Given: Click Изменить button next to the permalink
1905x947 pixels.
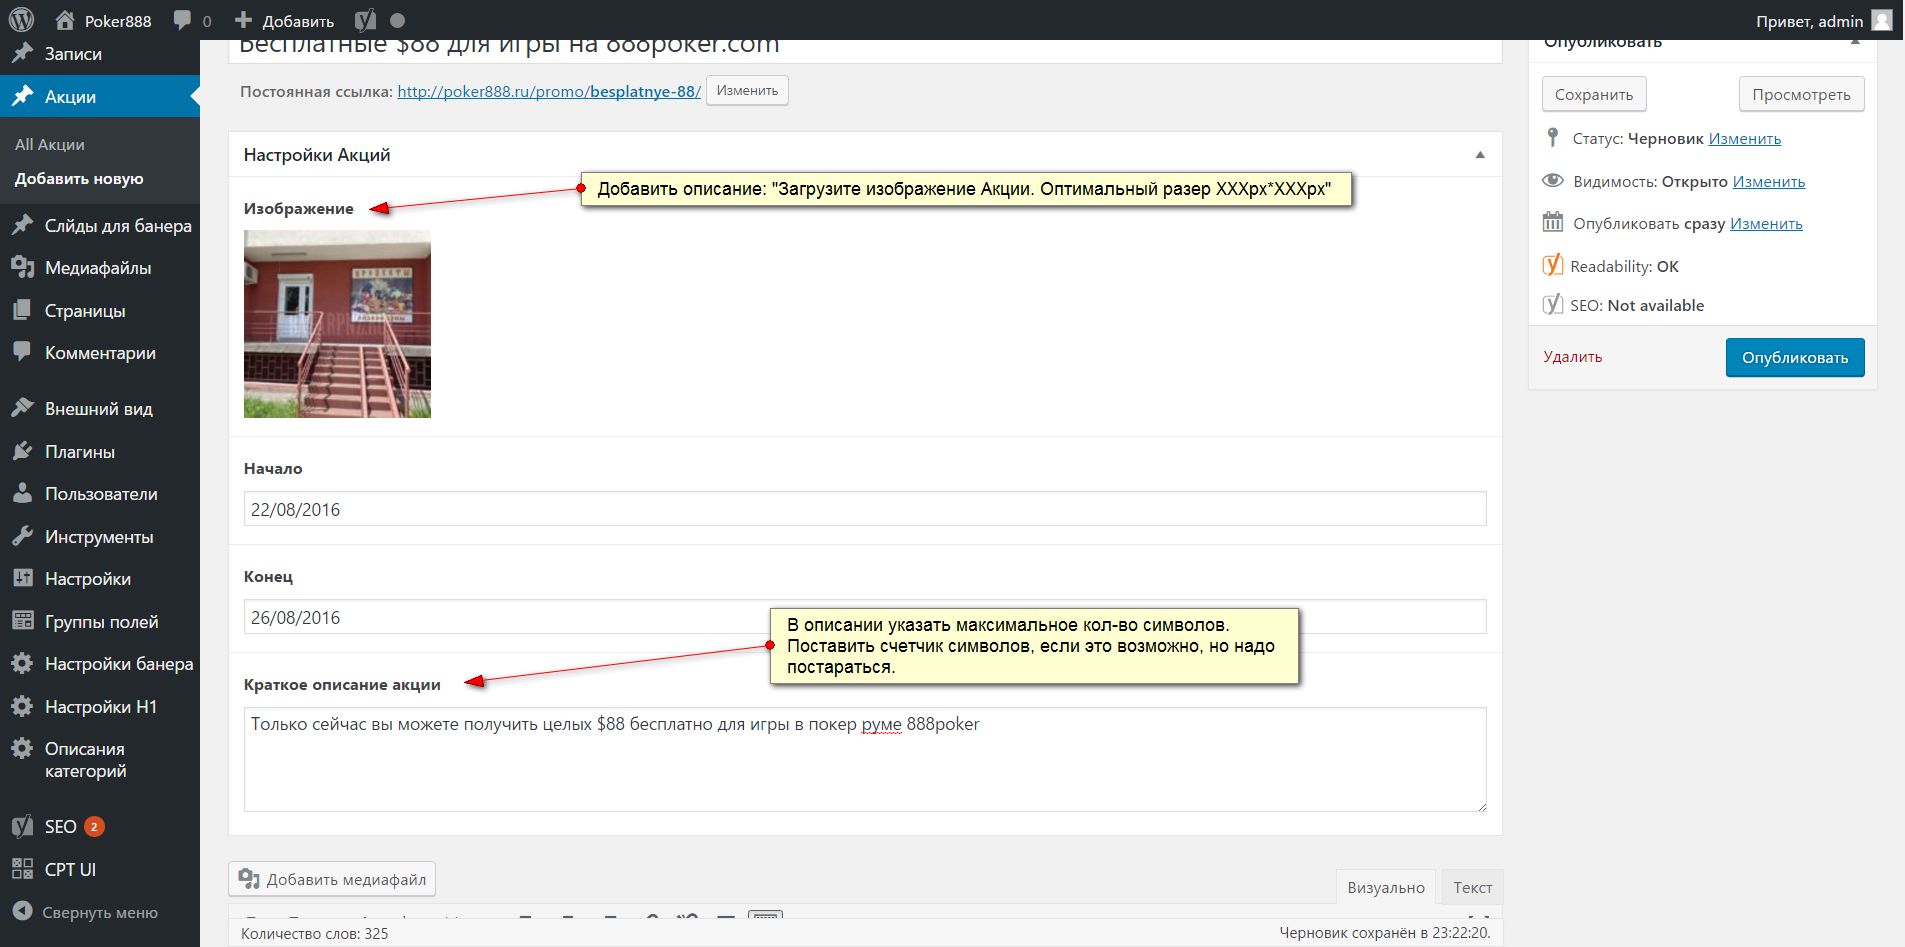Looking at the screenshot, I should pos(747,90).
